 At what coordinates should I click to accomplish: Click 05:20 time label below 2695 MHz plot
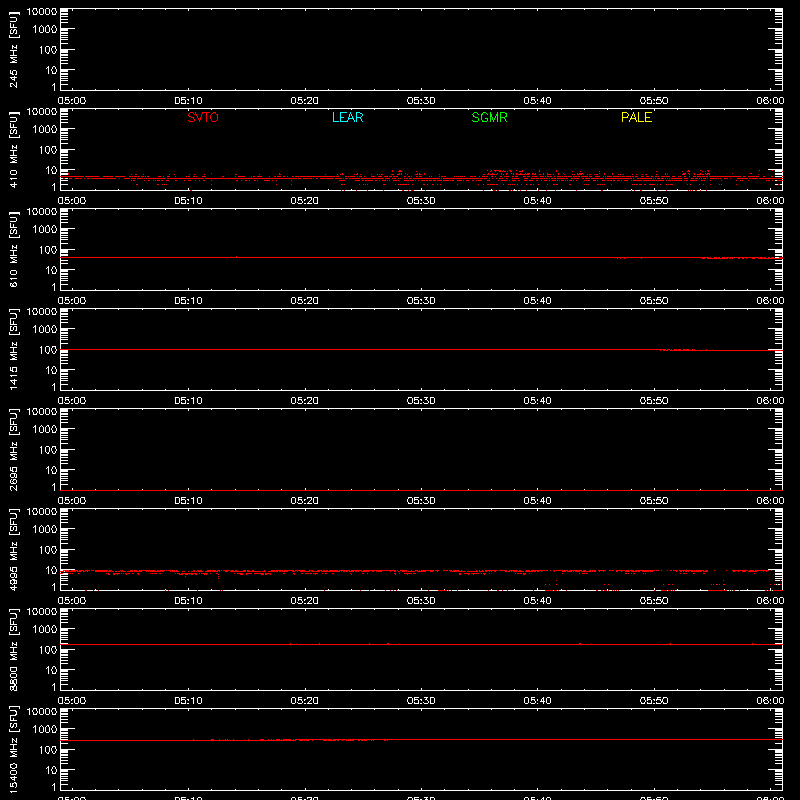coord(305,501)
